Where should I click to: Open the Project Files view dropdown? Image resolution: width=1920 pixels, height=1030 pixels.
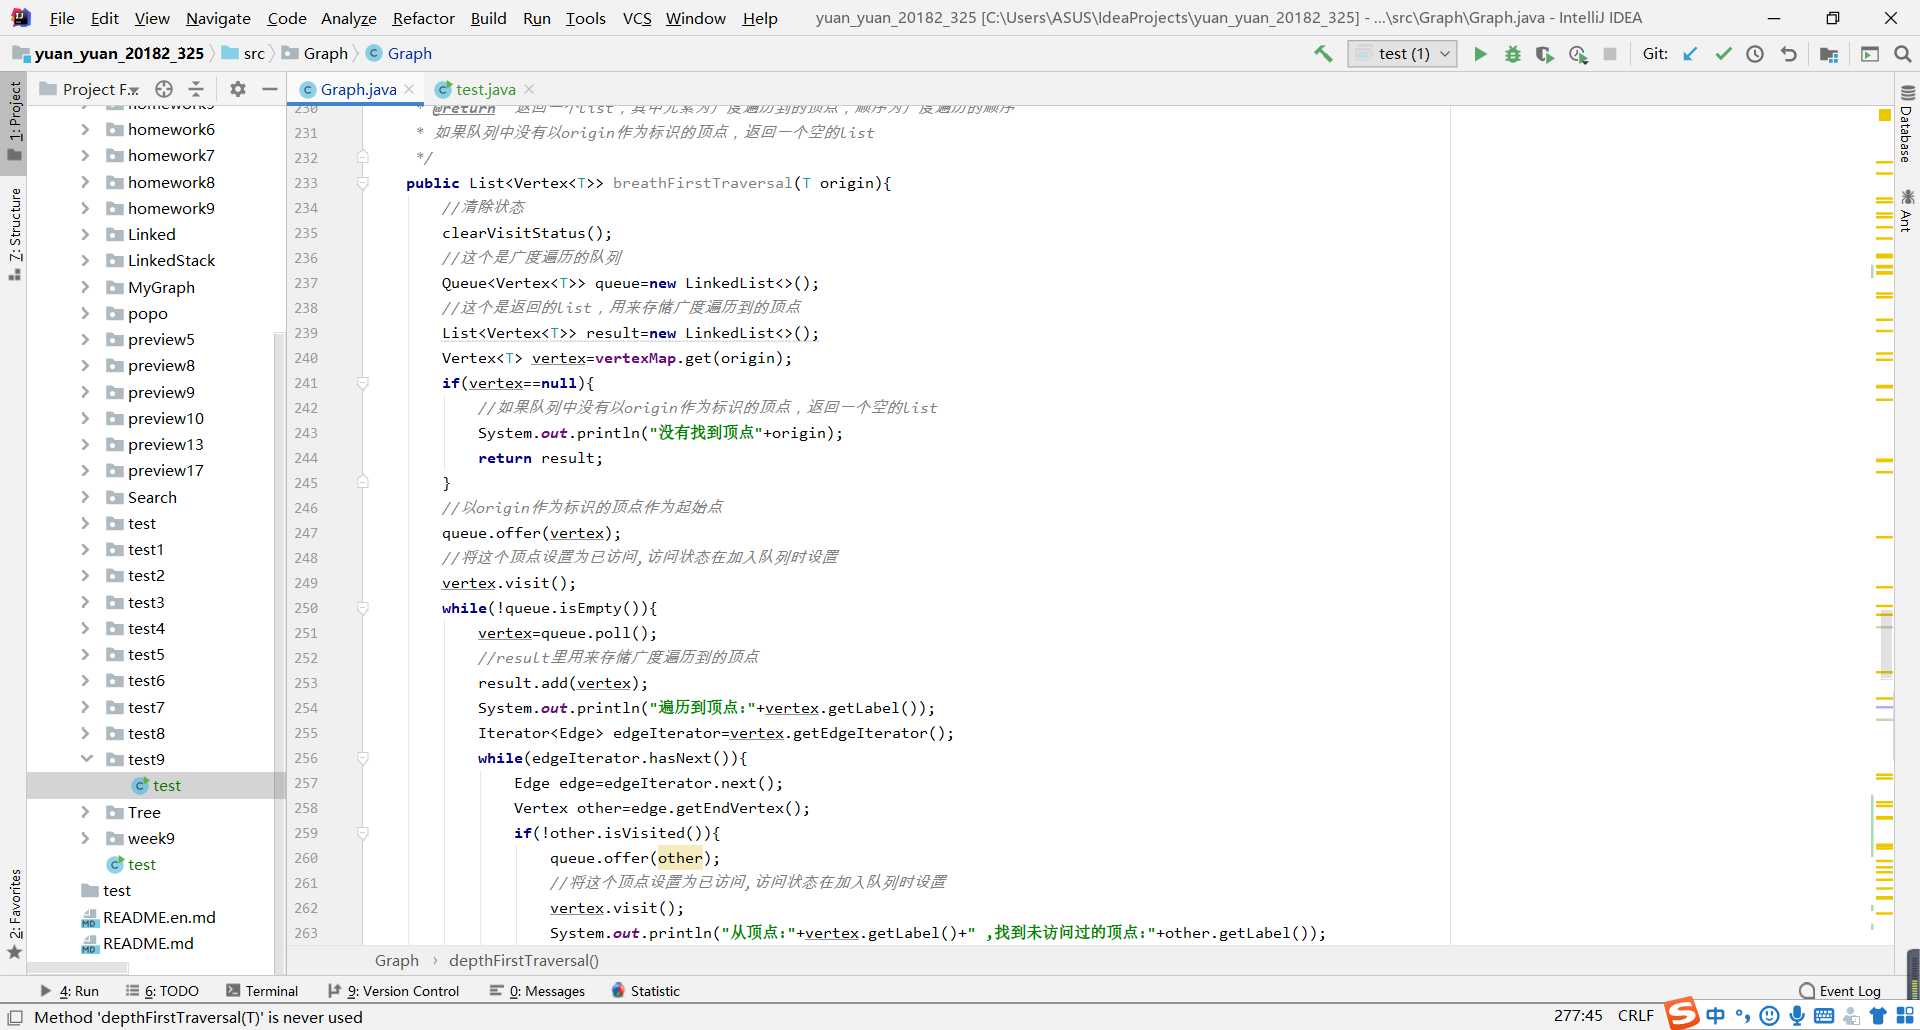[x=100, y=89]
